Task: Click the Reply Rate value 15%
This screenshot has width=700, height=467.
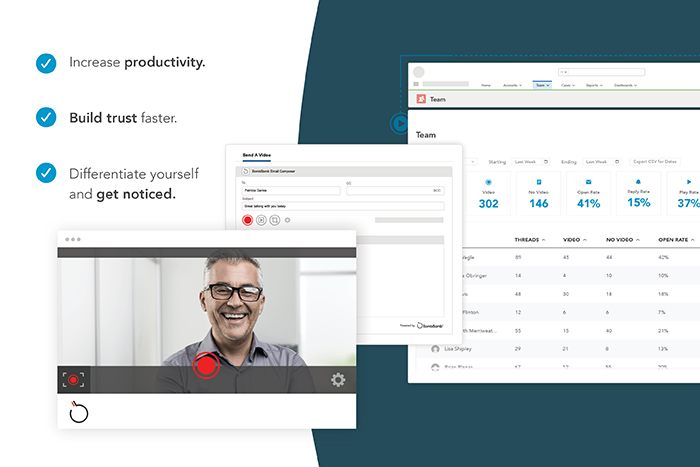Action: [639, 203]
